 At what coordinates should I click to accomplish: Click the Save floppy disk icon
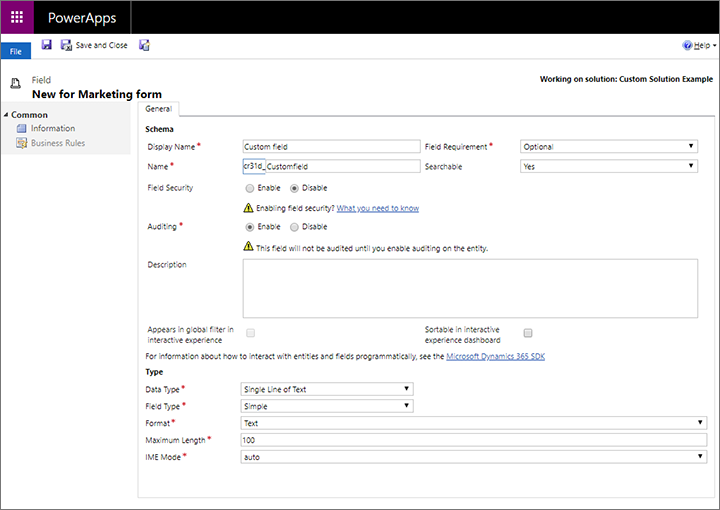point(46,45)
